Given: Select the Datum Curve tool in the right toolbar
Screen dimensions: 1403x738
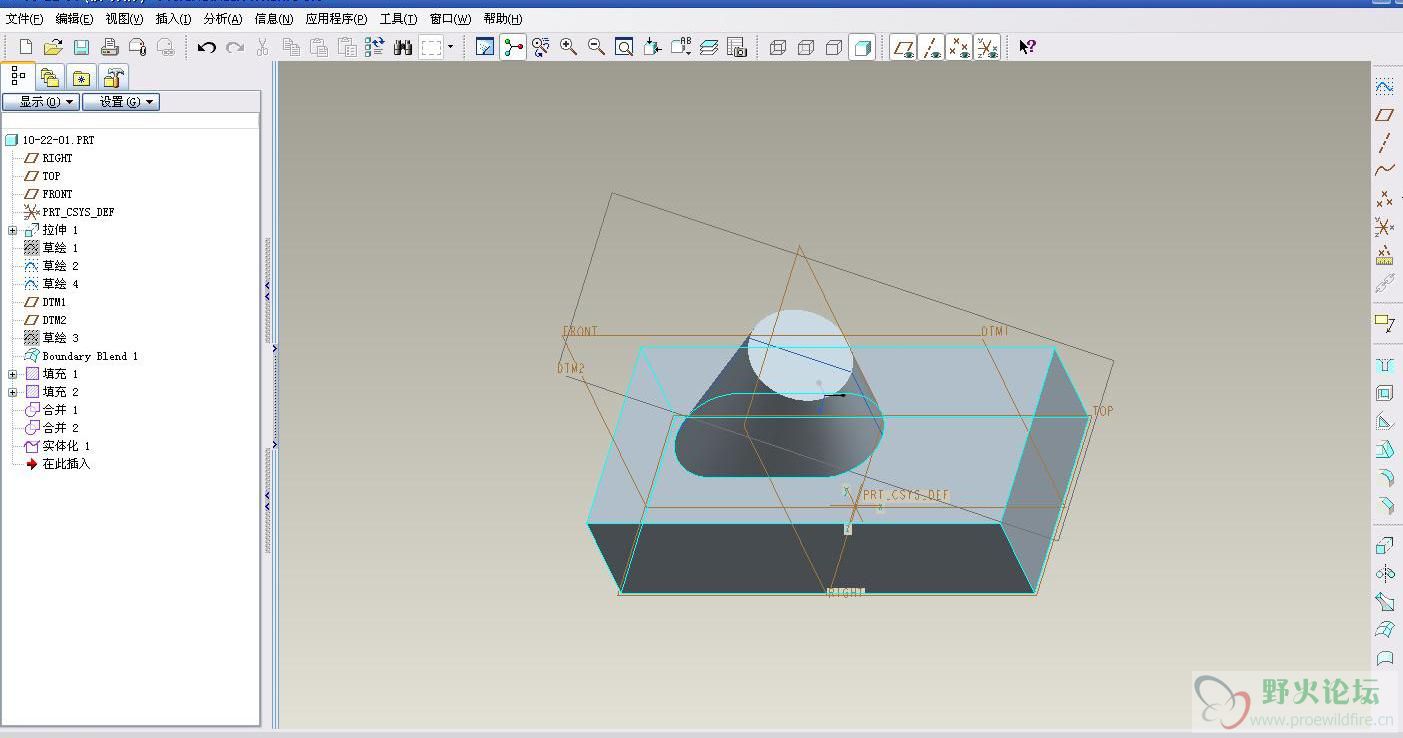Looking at the screenshot, I should [x=1385, y=171].
